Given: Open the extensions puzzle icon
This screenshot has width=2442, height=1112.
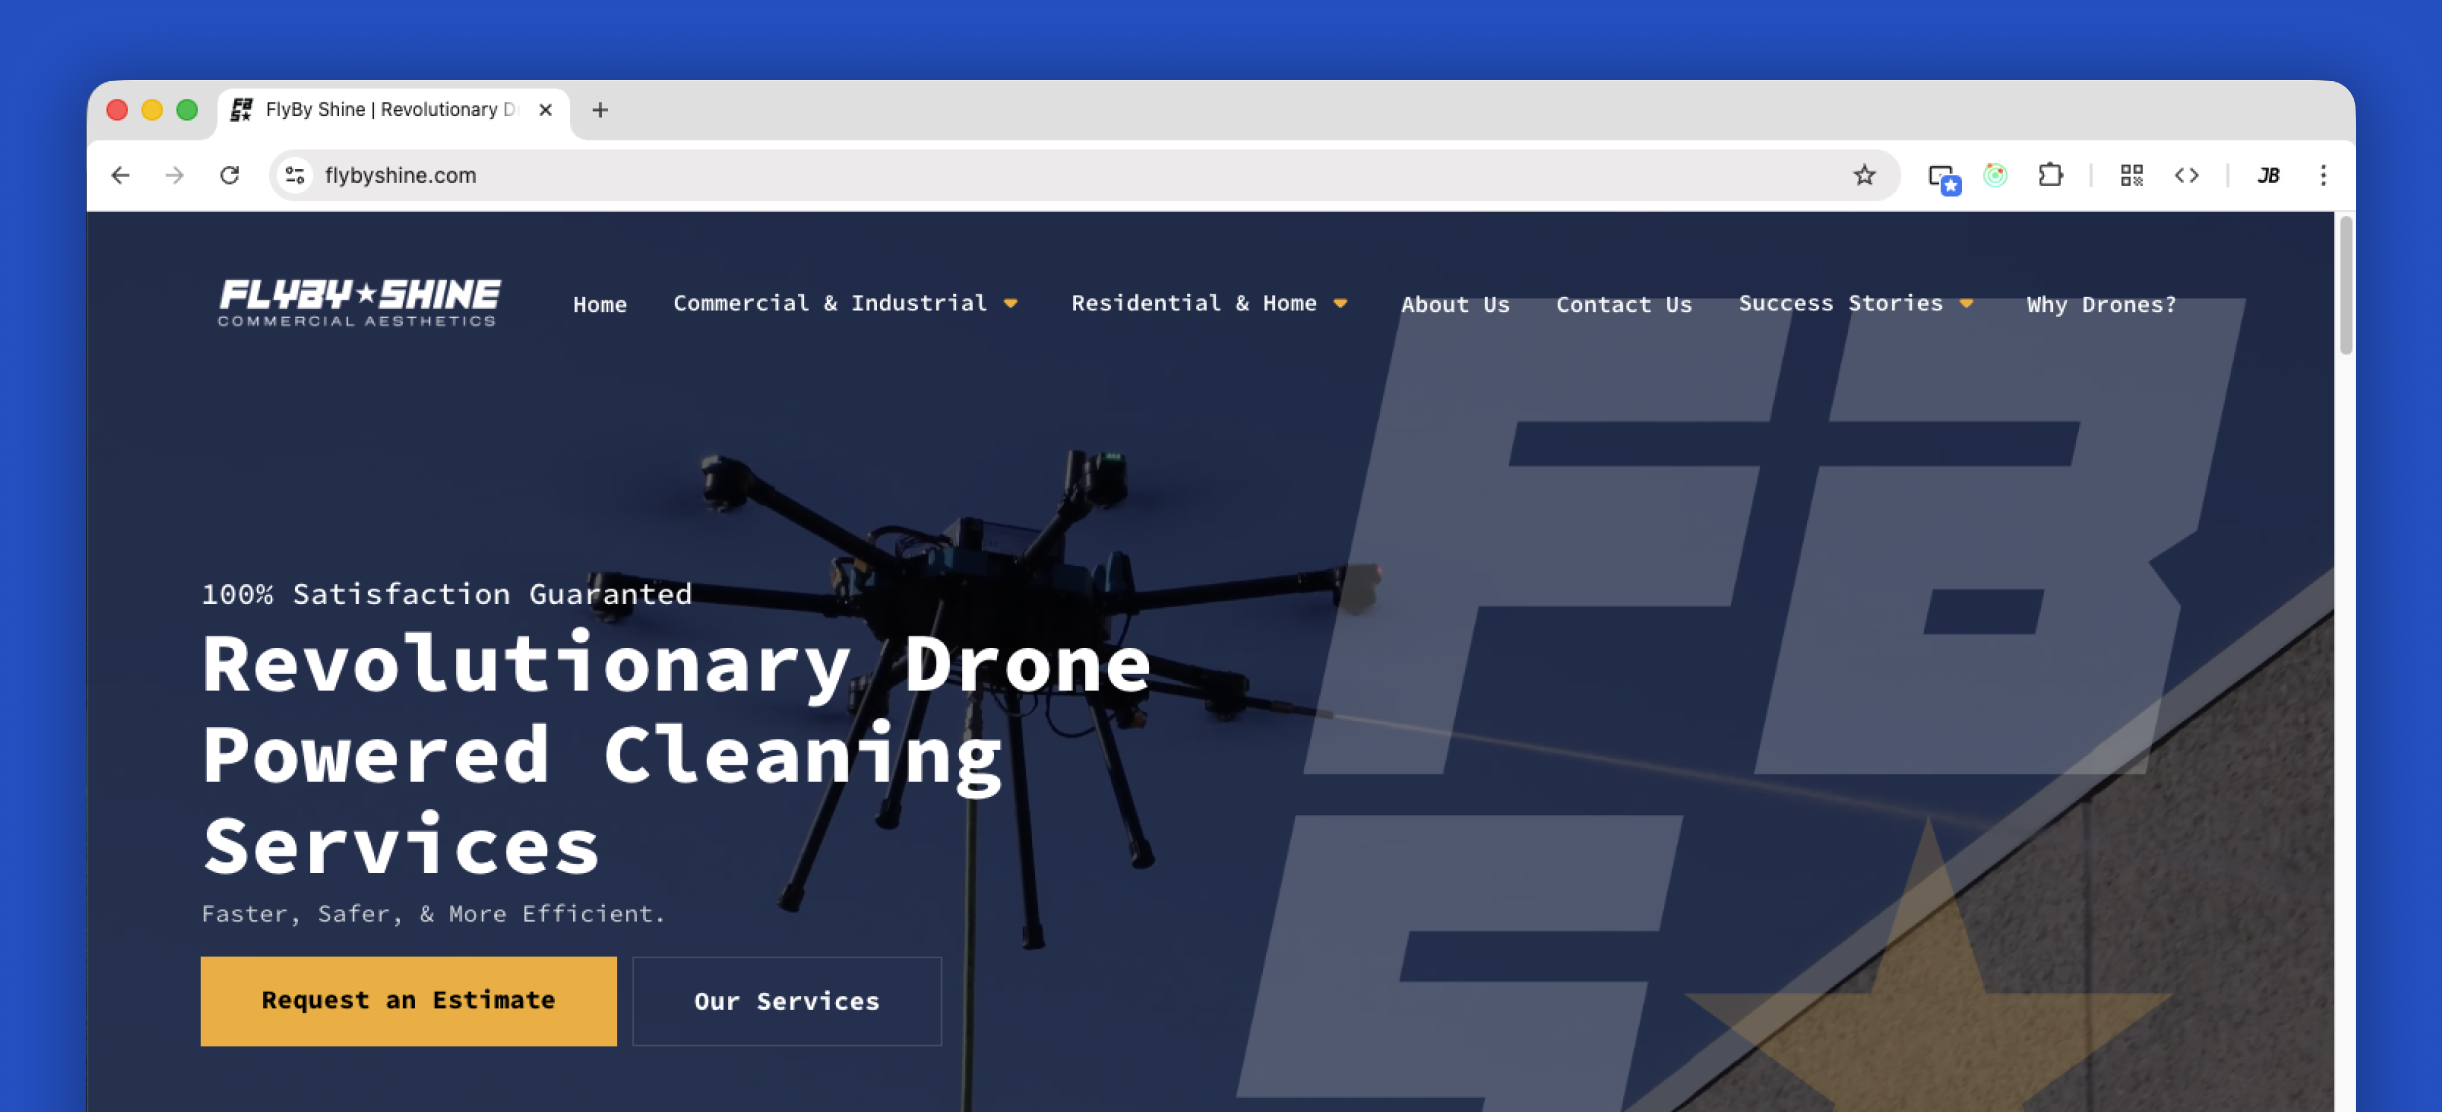Looking at the screenshot, I should point(2050,175).
